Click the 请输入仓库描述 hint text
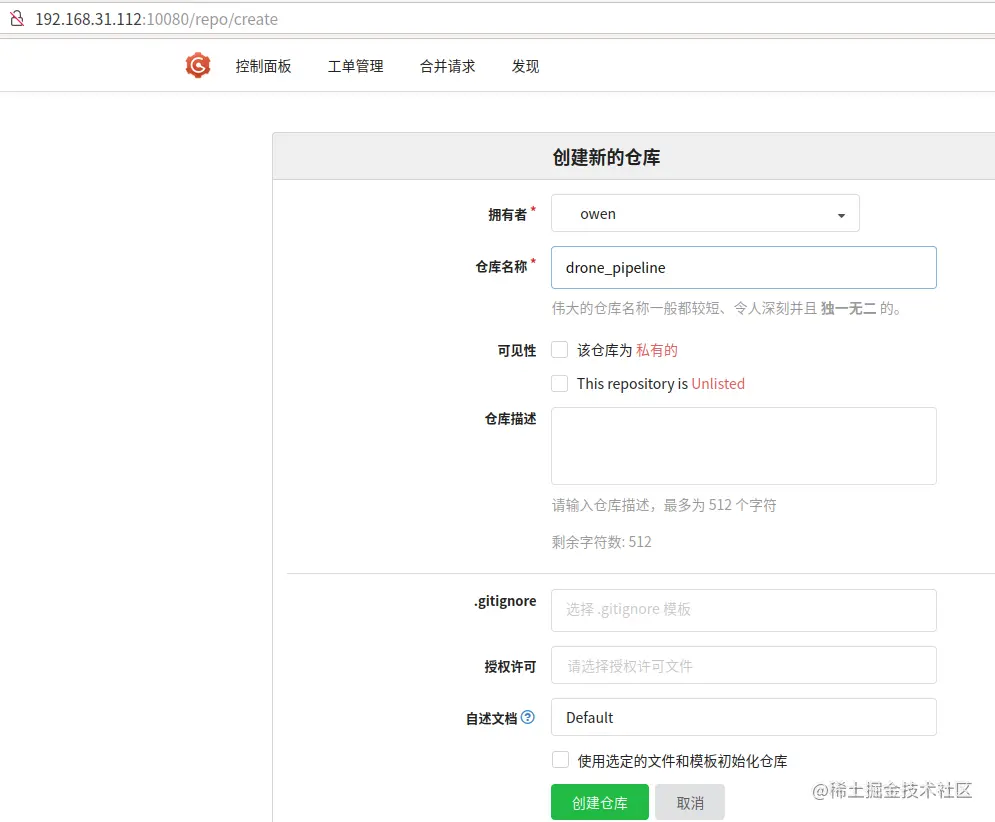 coord(664,505)
